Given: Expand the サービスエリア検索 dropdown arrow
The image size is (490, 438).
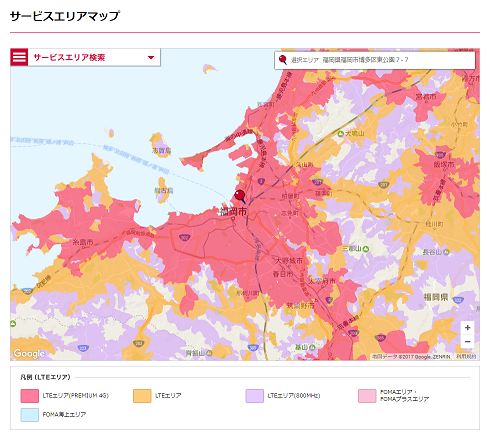Looking at the screenshot, I should coord(151,58).
